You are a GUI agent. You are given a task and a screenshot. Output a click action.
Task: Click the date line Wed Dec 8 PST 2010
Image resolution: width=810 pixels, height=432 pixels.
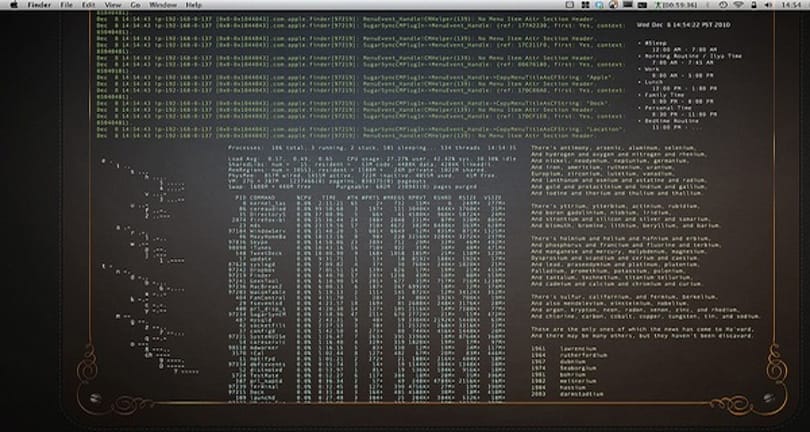(x=683, y=24)
